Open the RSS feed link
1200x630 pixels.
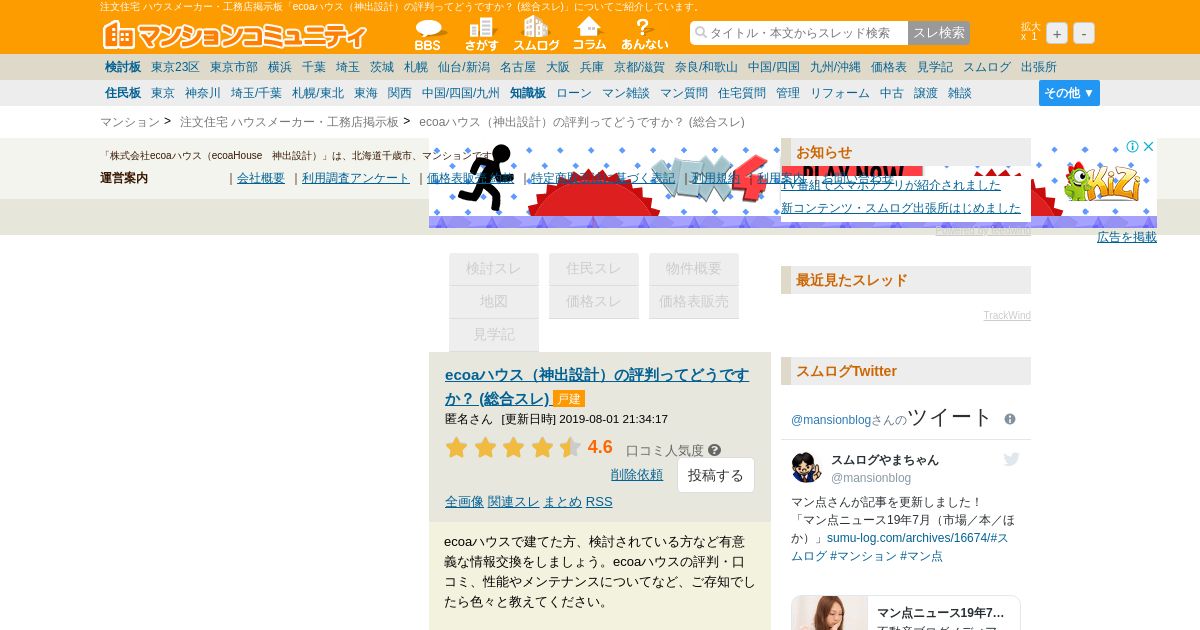pyautogui.click(x=599, y=501)
